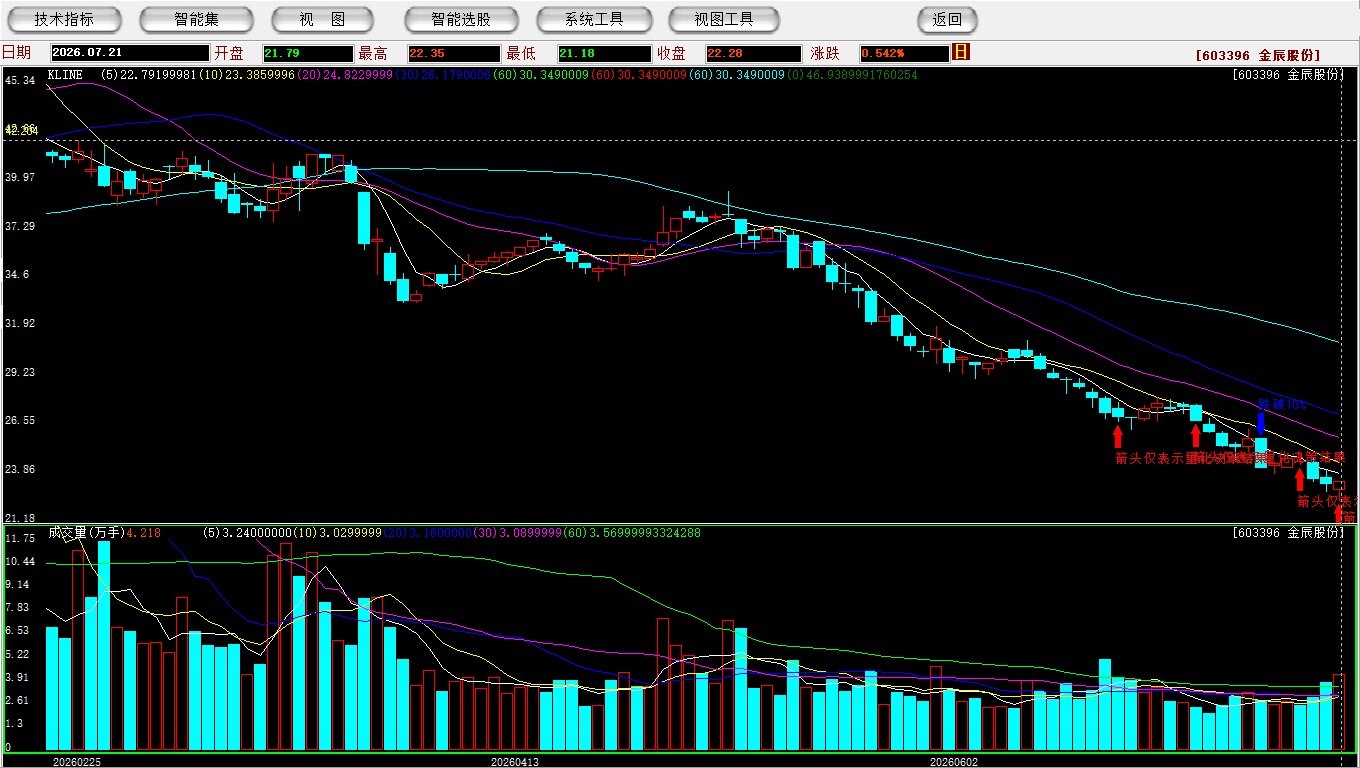Click the blue 跌破10% arrow marker
1360x768 pixels.
coord(1260,422)
